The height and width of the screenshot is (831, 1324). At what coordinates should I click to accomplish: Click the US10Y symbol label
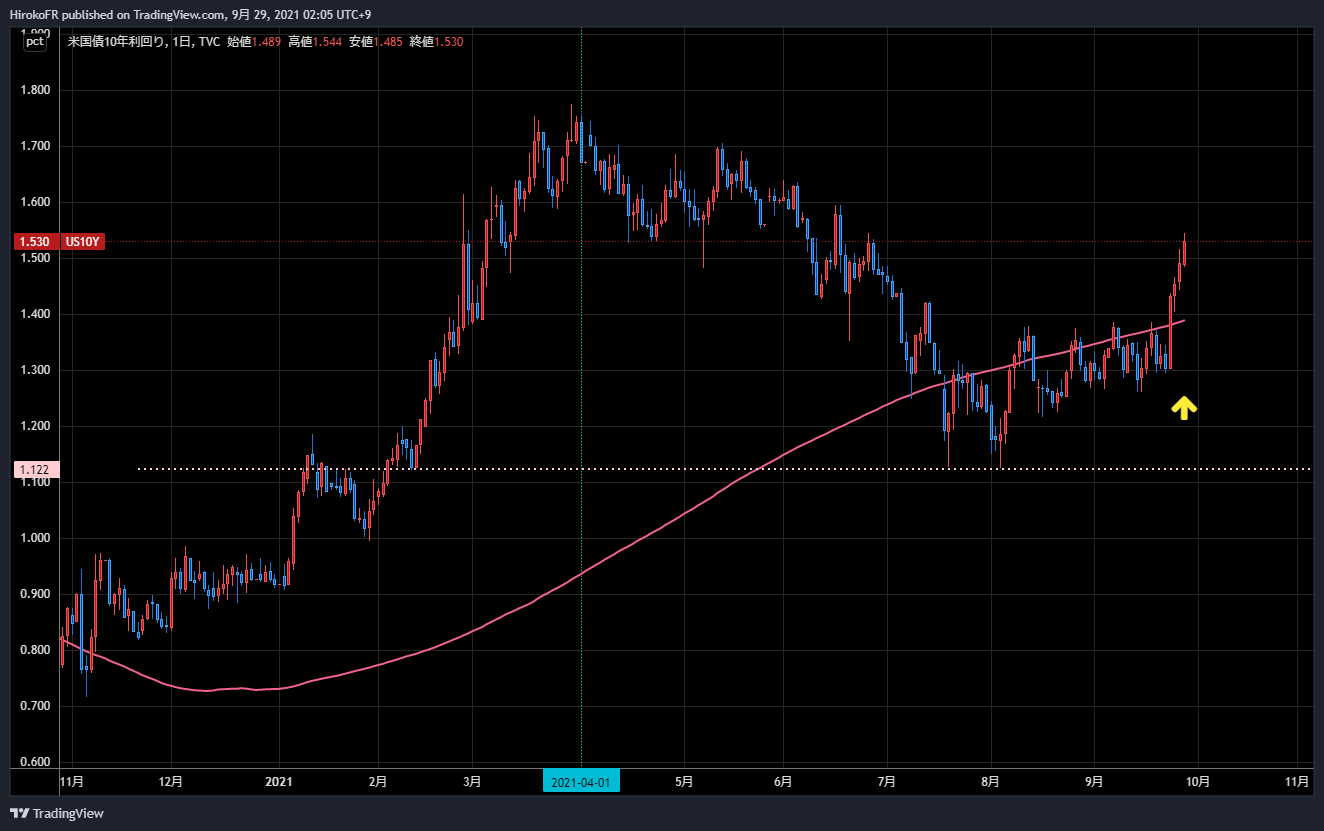[83, 241]
